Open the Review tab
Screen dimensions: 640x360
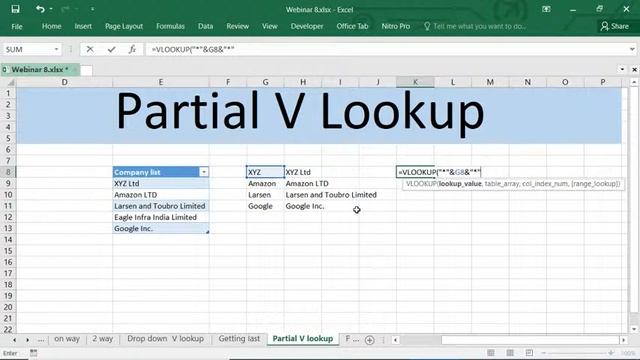(238, 26)
